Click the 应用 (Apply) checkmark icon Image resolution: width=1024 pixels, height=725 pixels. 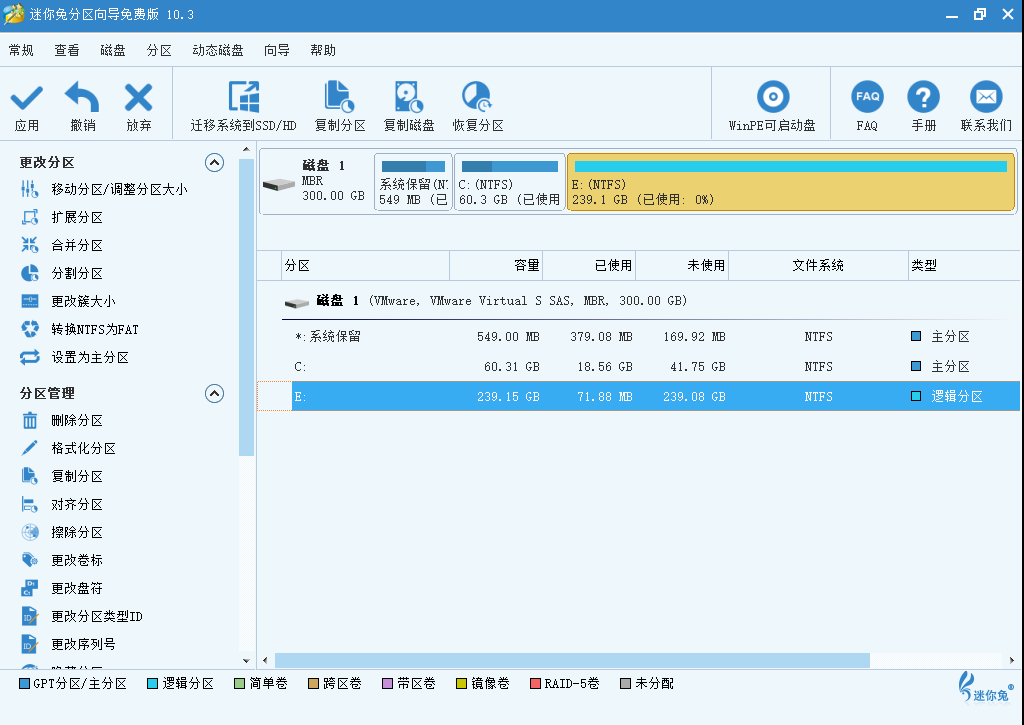27,98
